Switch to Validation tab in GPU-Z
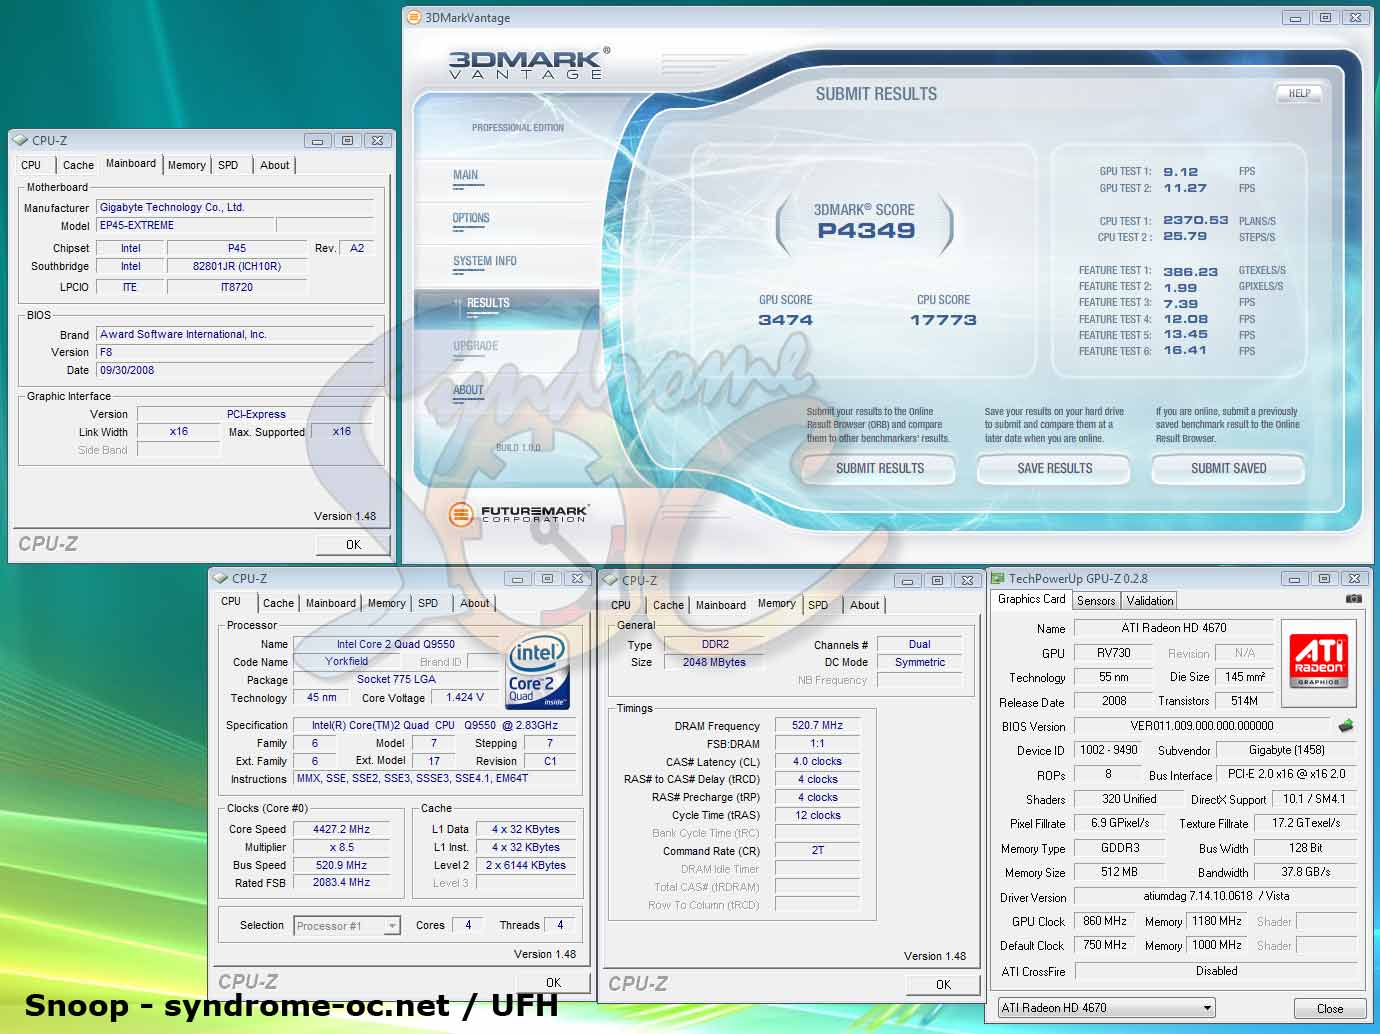 tap(1149, 601)
